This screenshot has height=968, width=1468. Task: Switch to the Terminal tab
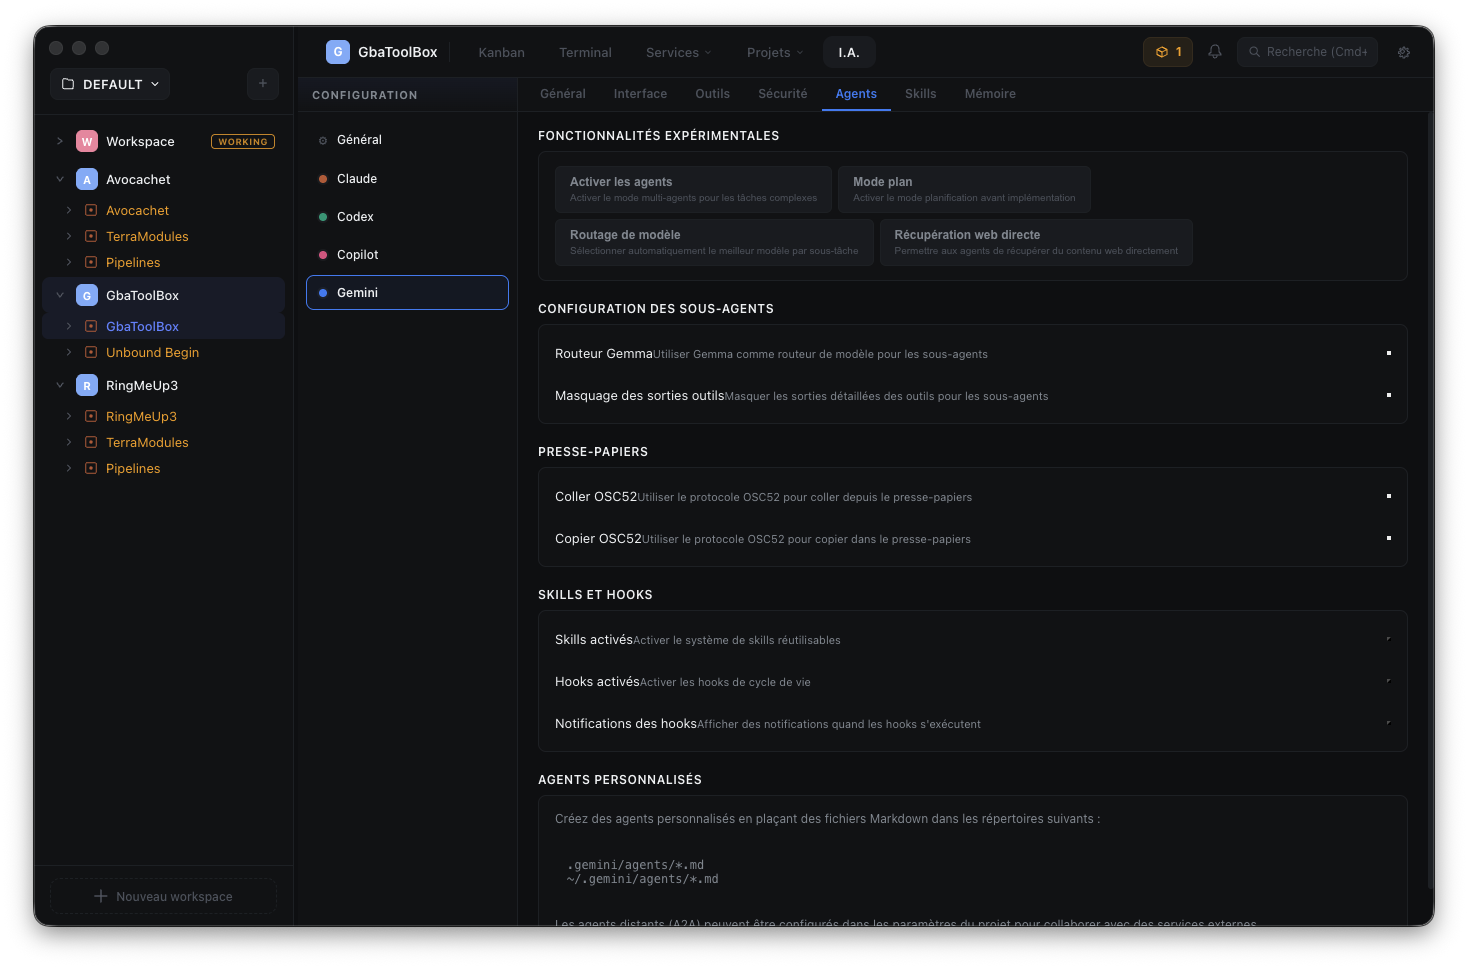[x=586, y=52]
